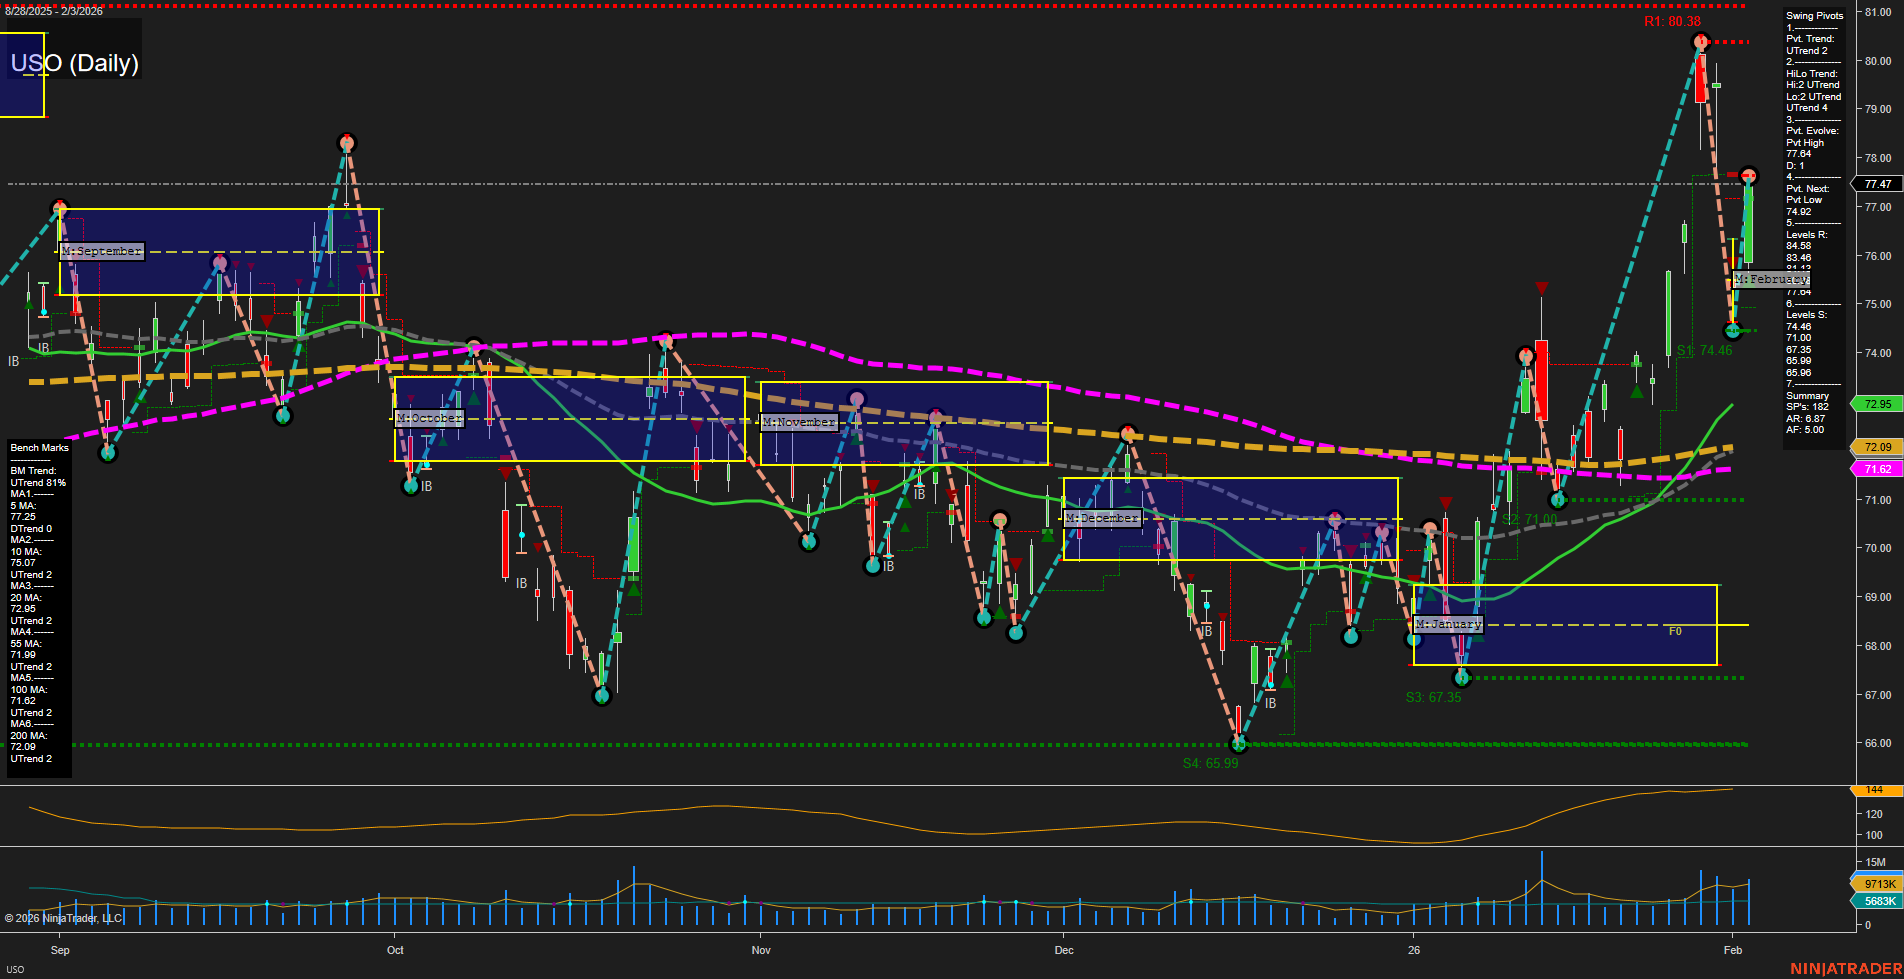Select the F0 marker in the January box
The image size is (1904, 979).
[1675, 631]
